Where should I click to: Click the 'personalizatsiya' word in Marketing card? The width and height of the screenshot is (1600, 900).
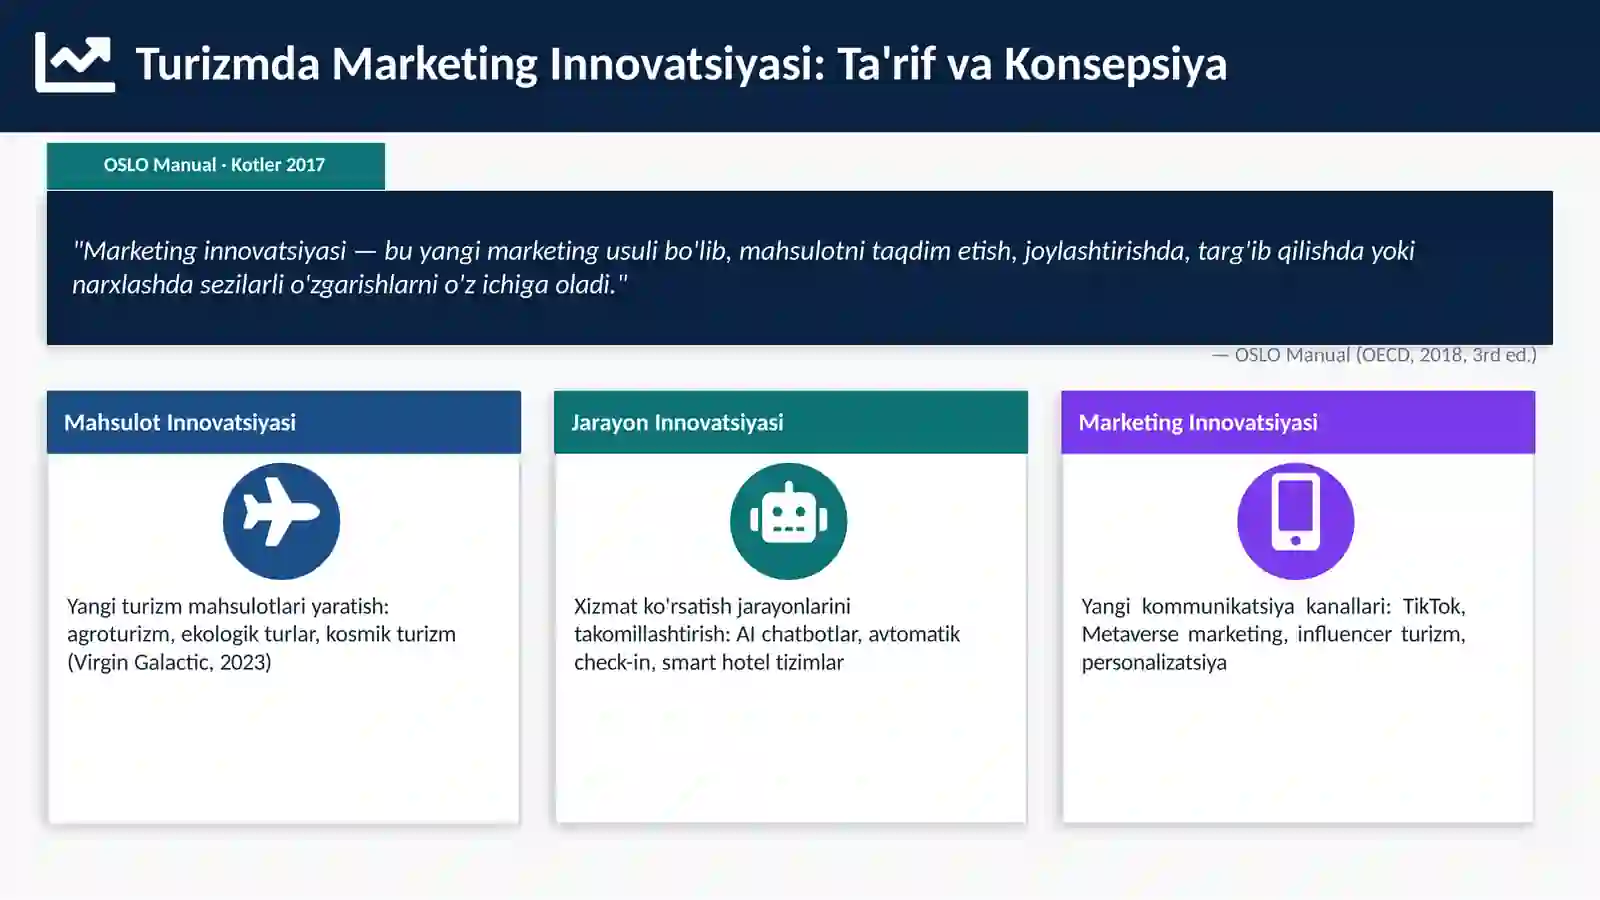tap(1154, 662)
